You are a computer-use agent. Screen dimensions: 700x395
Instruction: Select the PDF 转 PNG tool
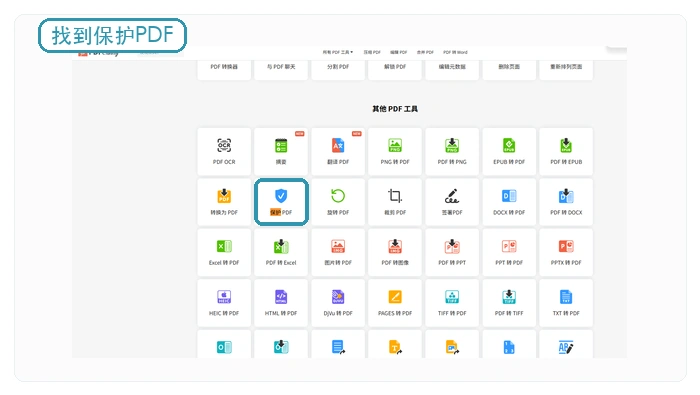(x=452, y=151)
